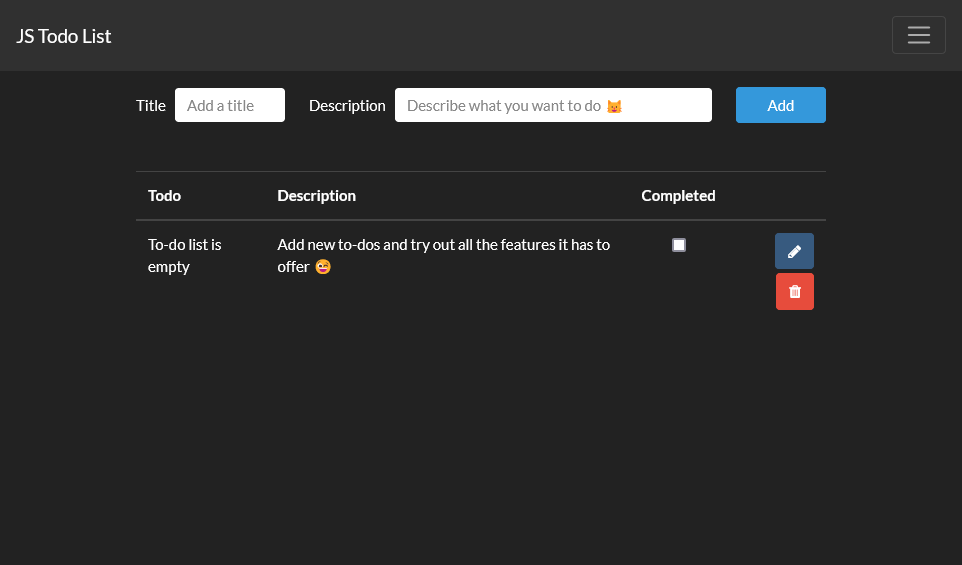Click the Completed column header
Screen dimensions: 962x565
click(x=678, y=196)
